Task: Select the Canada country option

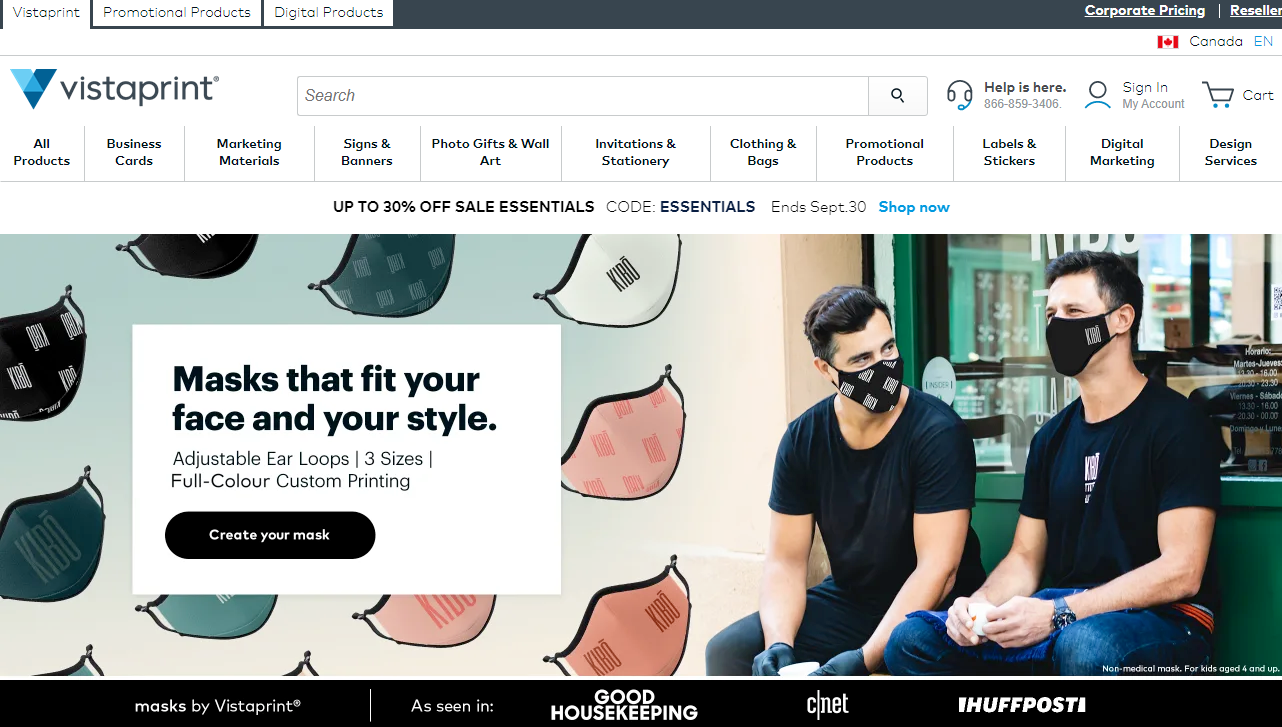Action: pyautogui.click(x=1216, y=42)
